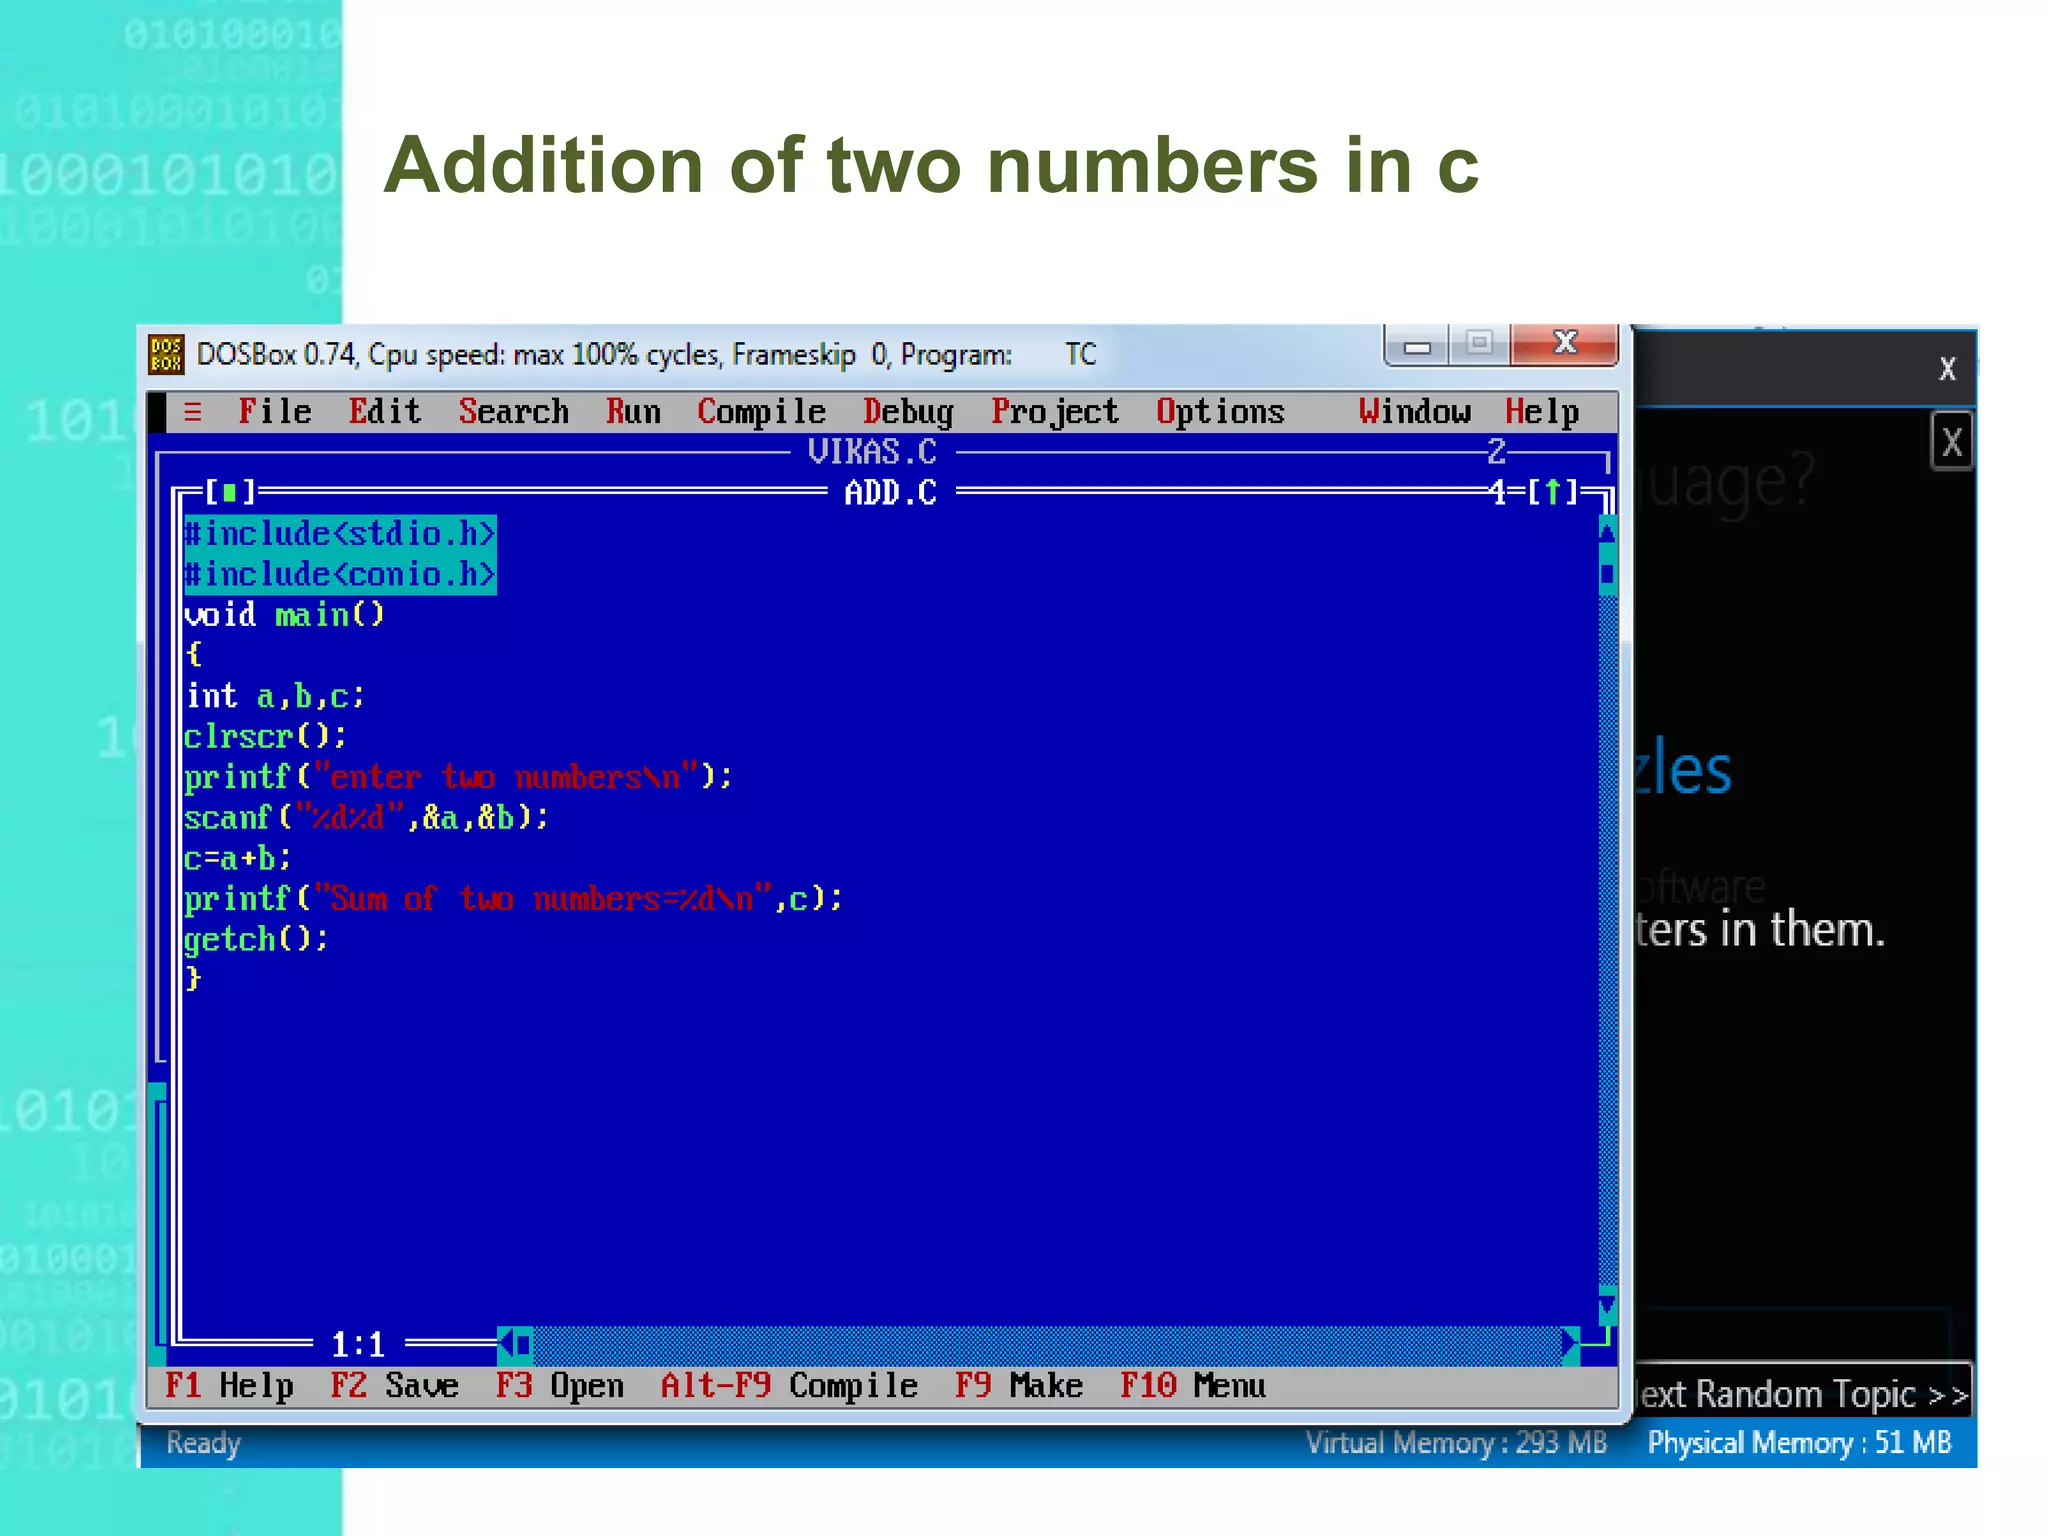Click F2 Save in status bar
The image size is (2048, 1536).
[x=394, y=1386]
